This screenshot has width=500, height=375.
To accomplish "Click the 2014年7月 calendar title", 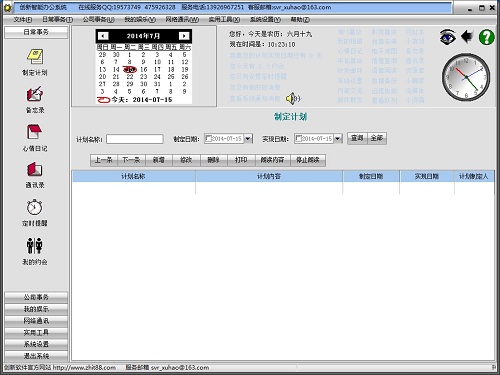I will pos(143,36).
